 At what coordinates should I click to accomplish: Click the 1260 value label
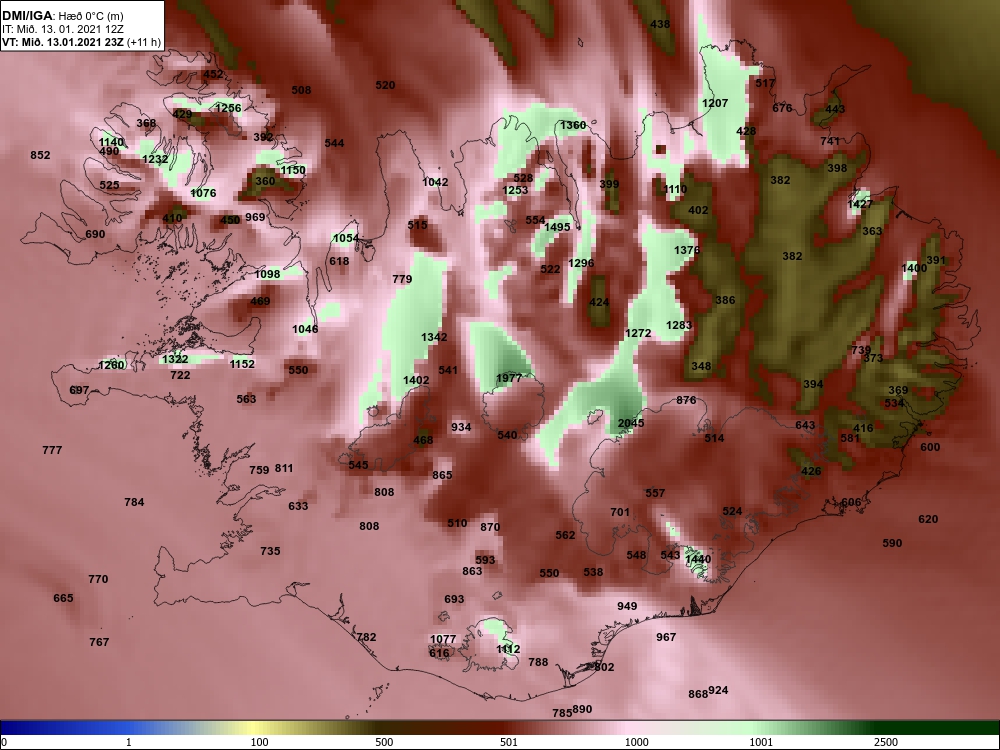pos(111,365)
